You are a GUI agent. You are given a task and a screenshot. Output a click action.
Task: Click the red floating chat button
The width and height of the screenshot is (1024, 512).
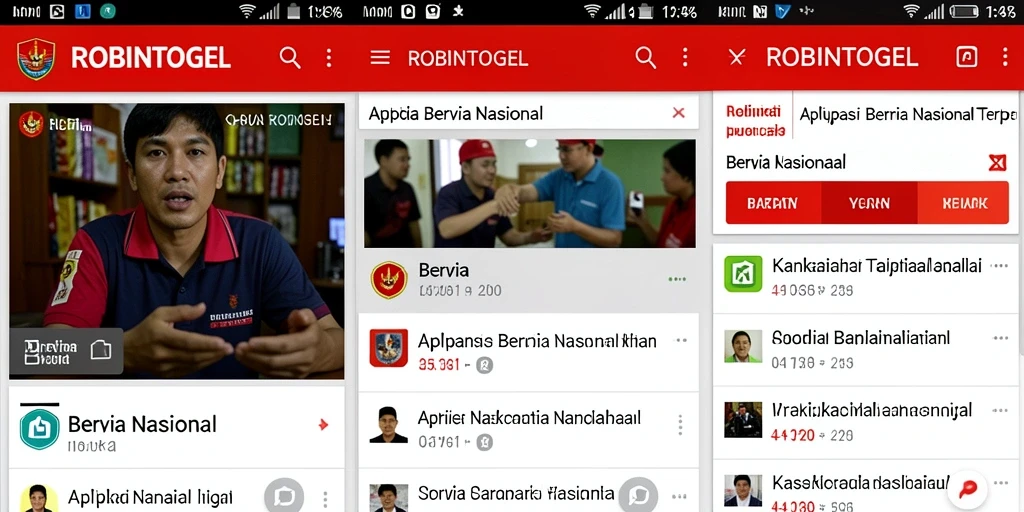(x=967, y=488)
